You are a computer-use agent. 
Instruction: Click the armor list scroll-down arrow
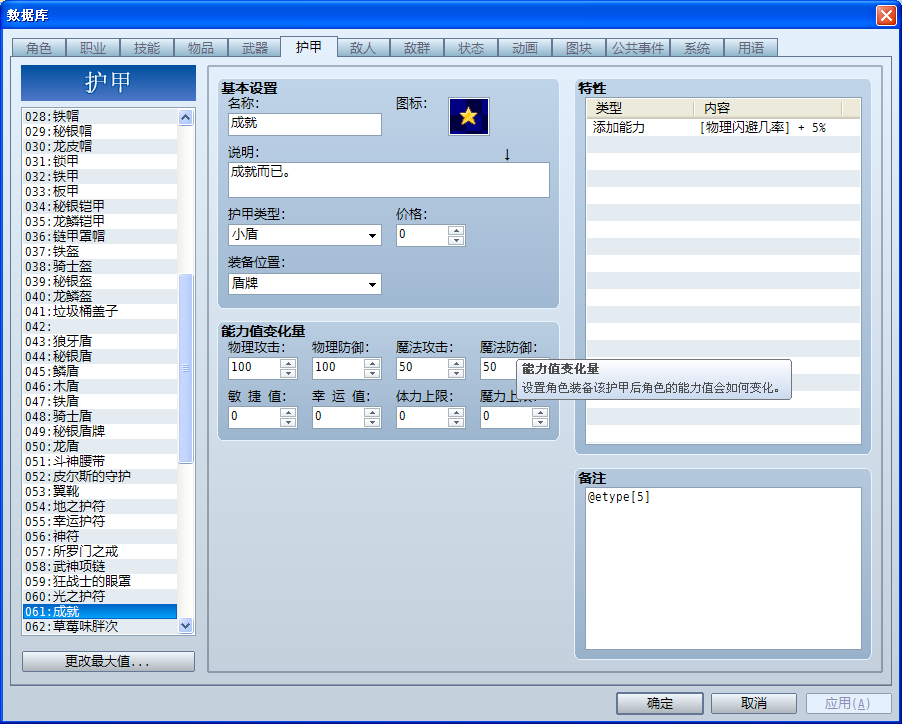(x=185, y=626)
